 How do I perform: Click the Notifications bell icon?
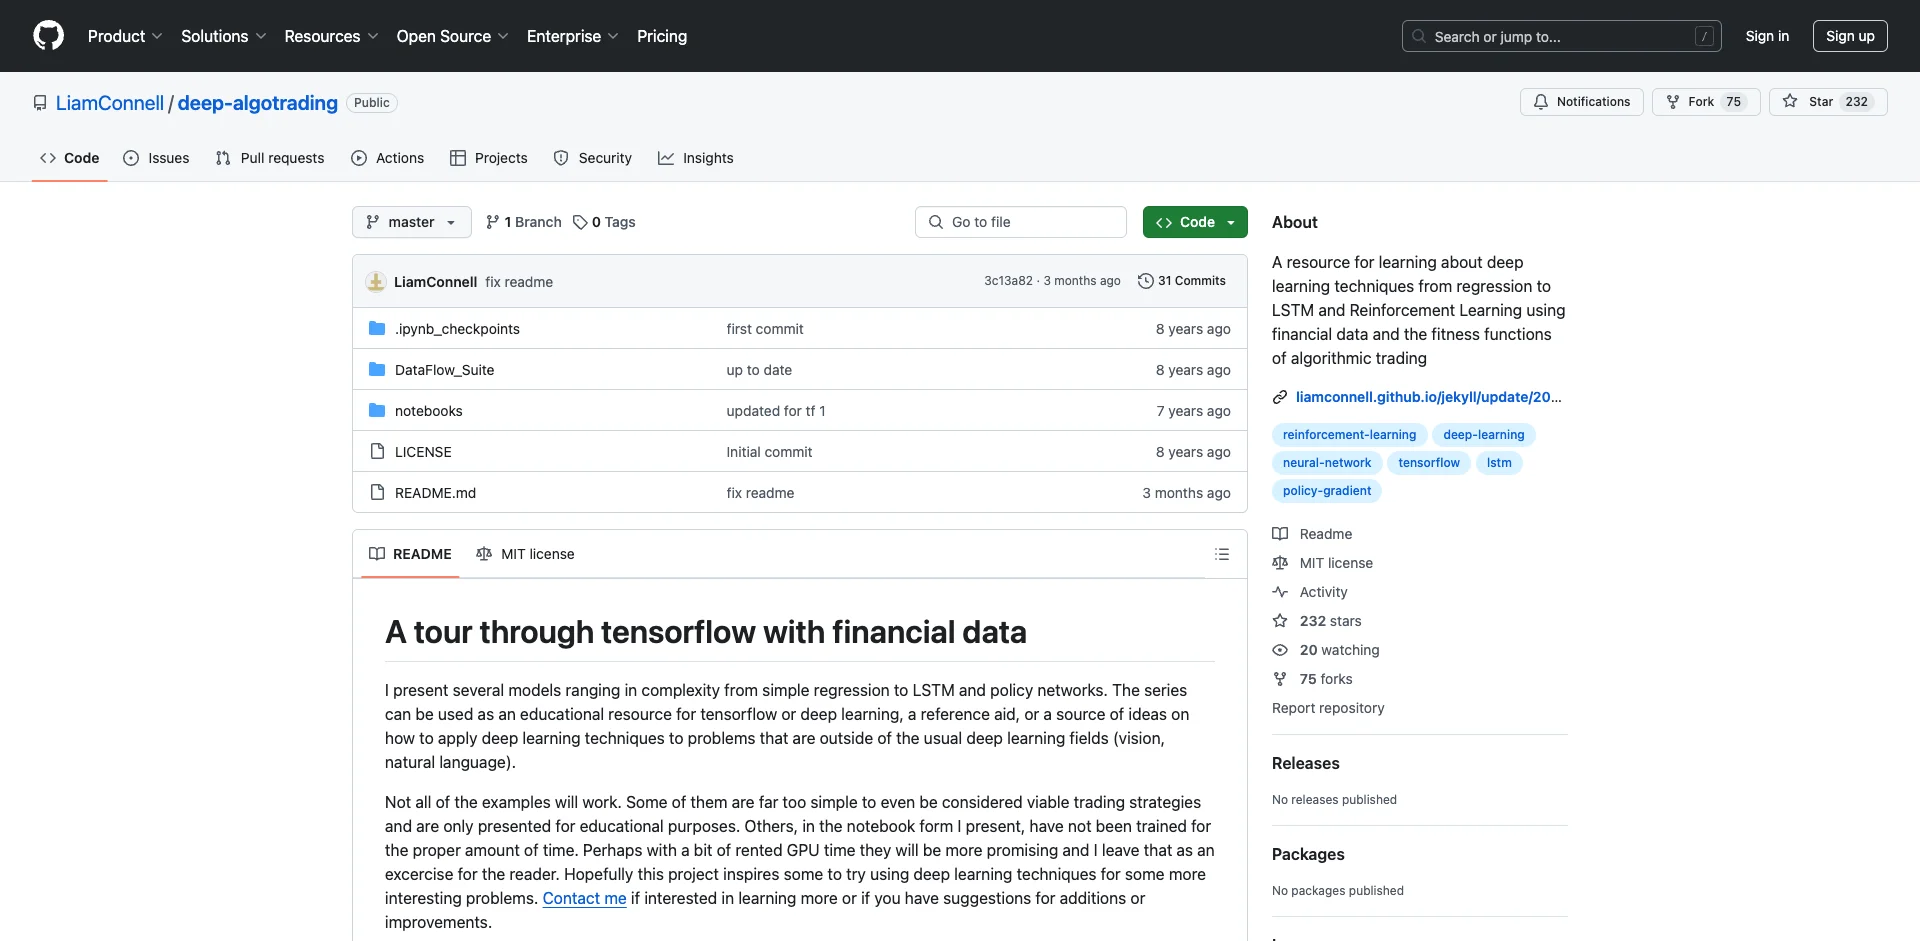click(1541, 102)
